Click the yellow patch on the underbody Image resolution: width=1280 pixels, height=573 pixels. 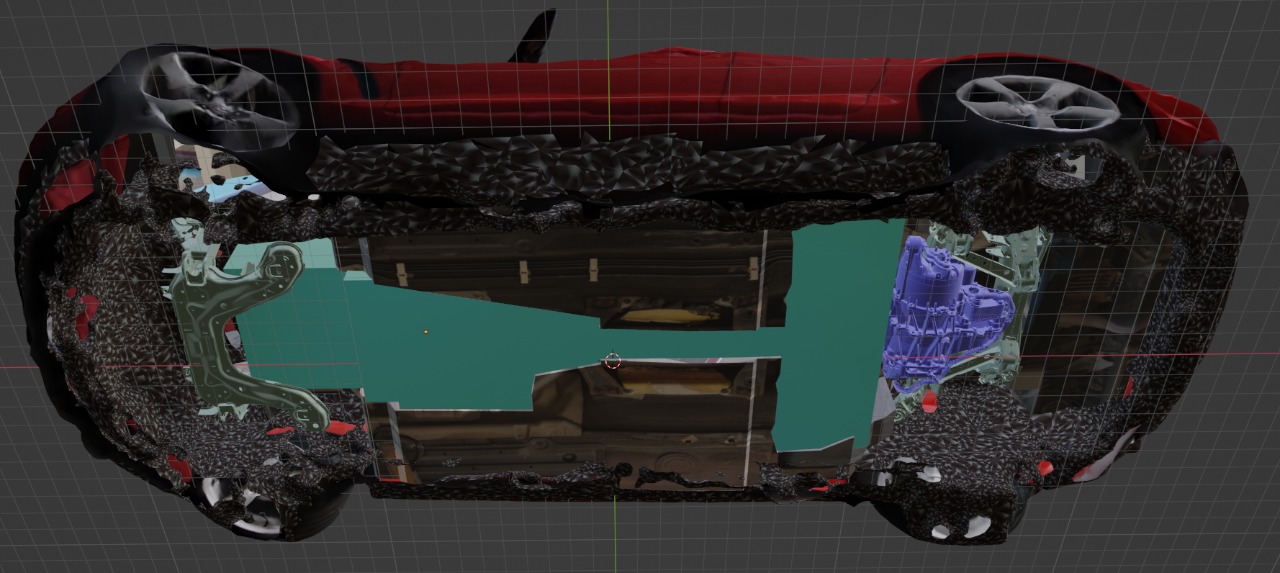[660, 316]
